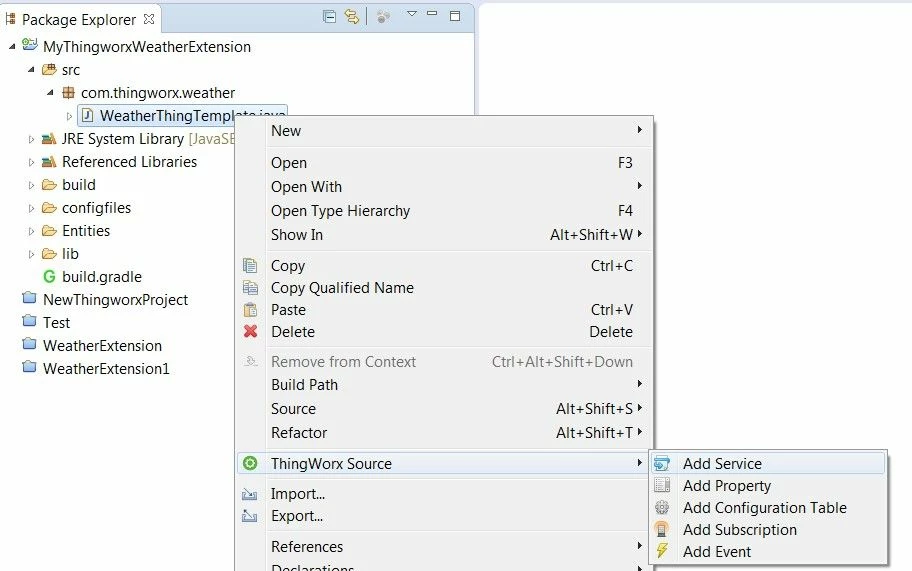912x571 pixels.
Task: Choose Add Property from ThingWorx submenu
Action: pyautogui.click(x=768, y=486)
